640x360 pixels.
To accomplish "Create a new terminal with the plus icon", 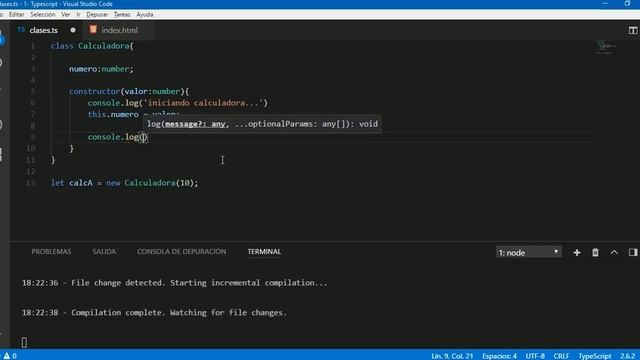I will (x=577, y=253).
